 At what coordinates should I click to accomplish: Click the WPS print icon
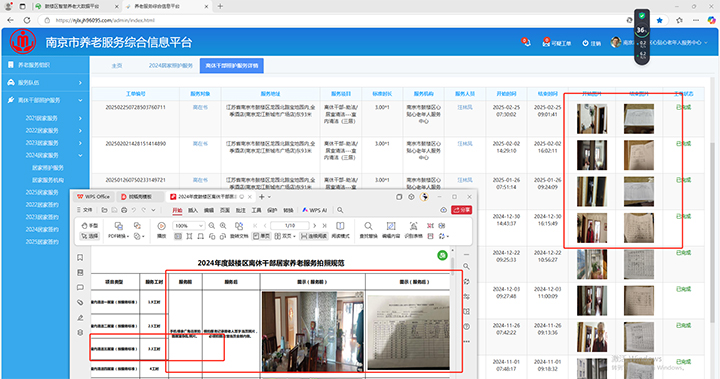[x=124, y=210]
